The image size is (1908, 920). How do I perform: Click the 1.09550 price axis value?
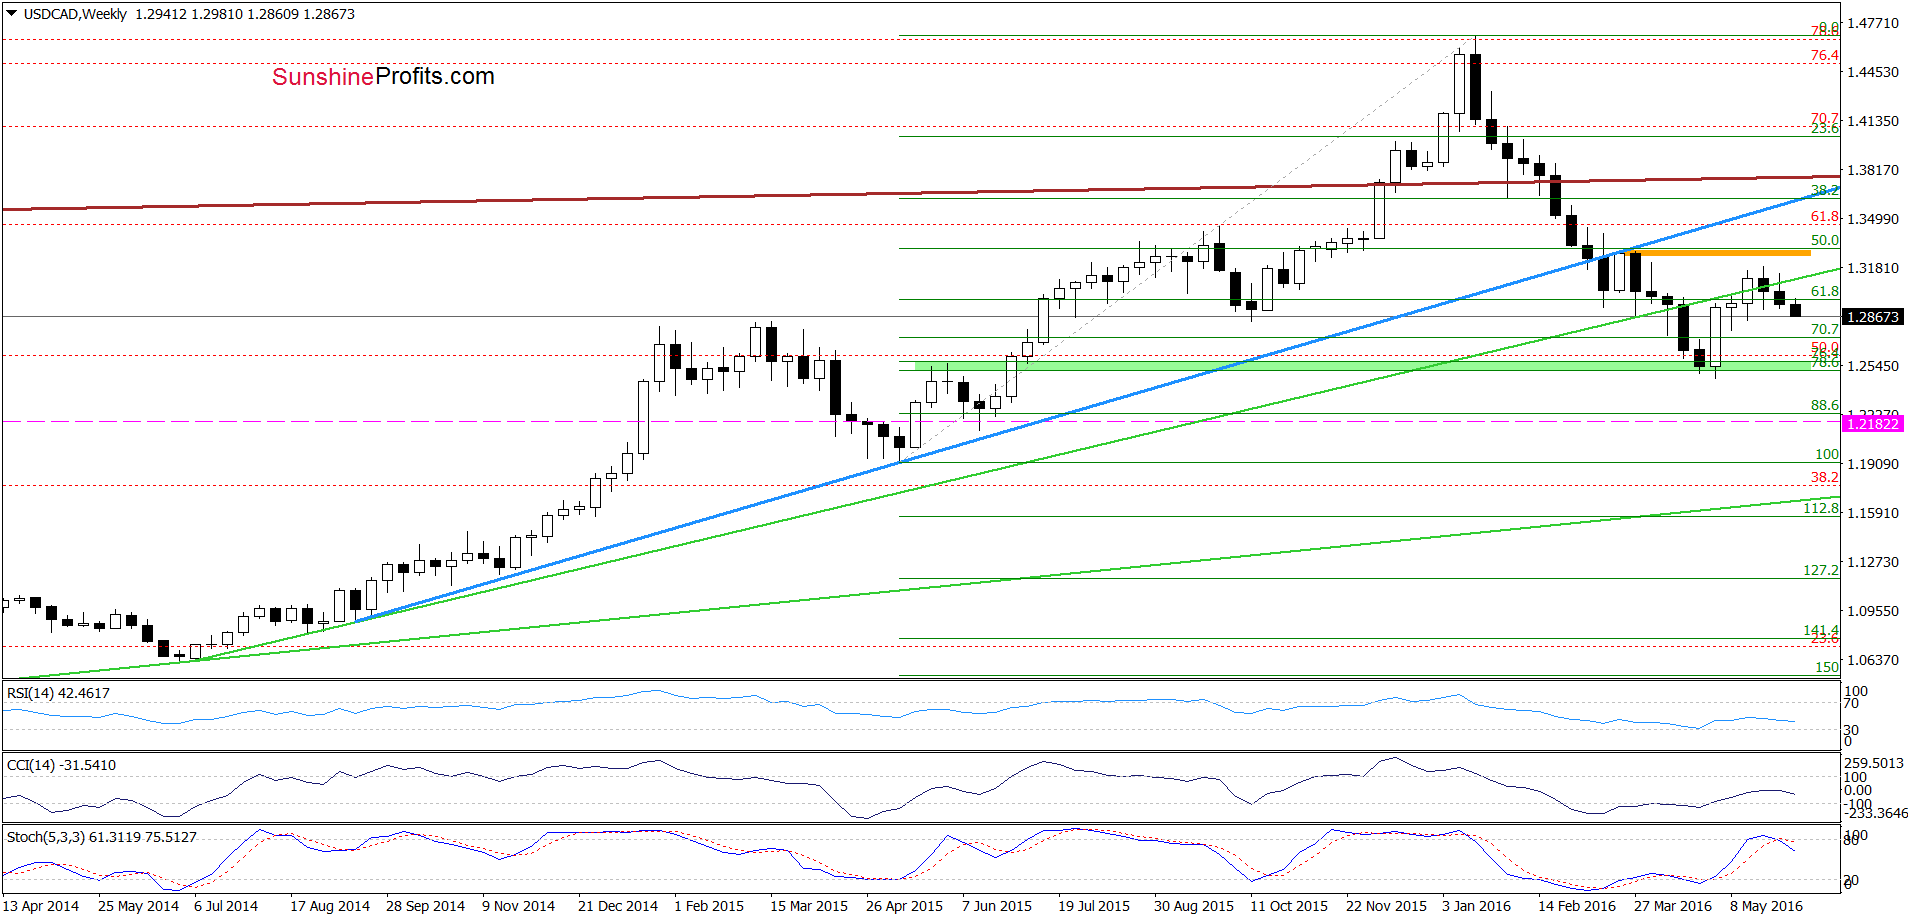click(x=1873, y=611)
